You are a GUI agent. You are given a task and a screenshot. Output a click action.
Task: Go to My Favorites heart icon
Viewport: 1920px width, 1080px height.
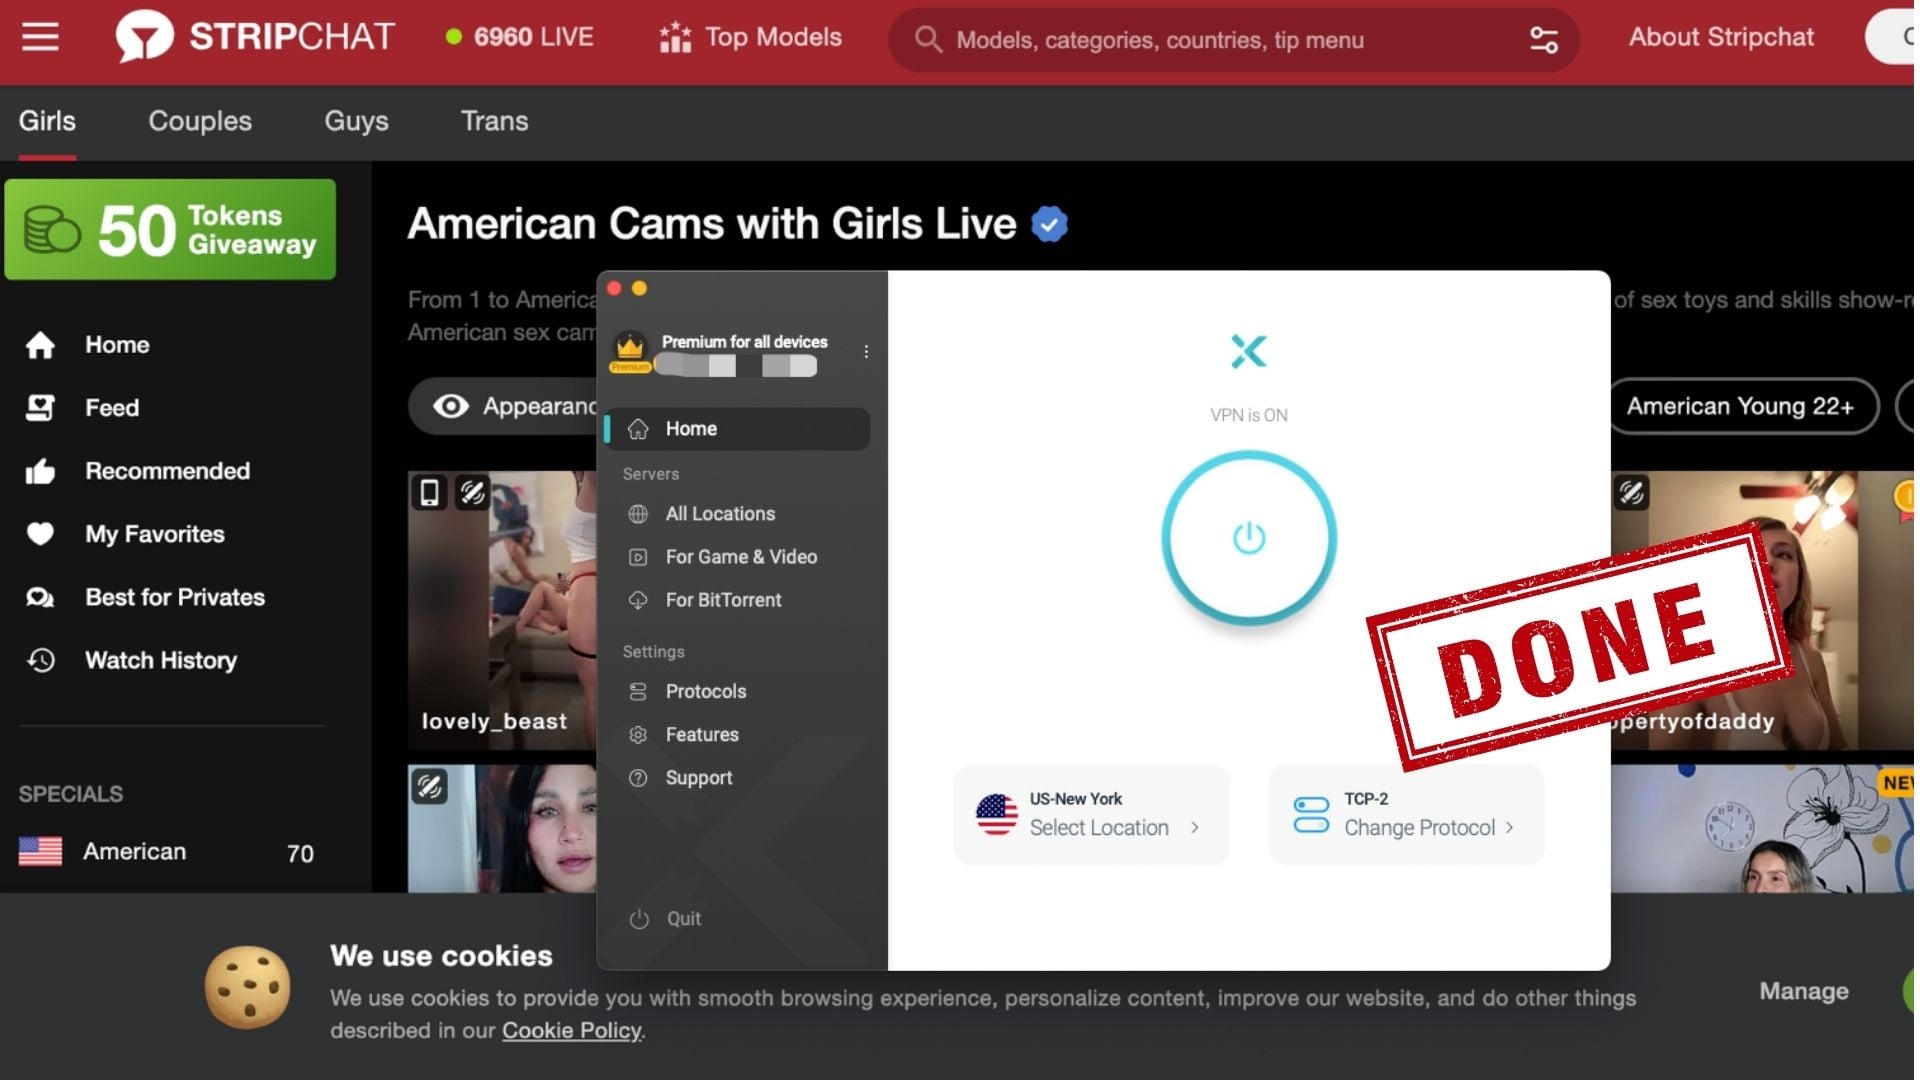[40, 534]
